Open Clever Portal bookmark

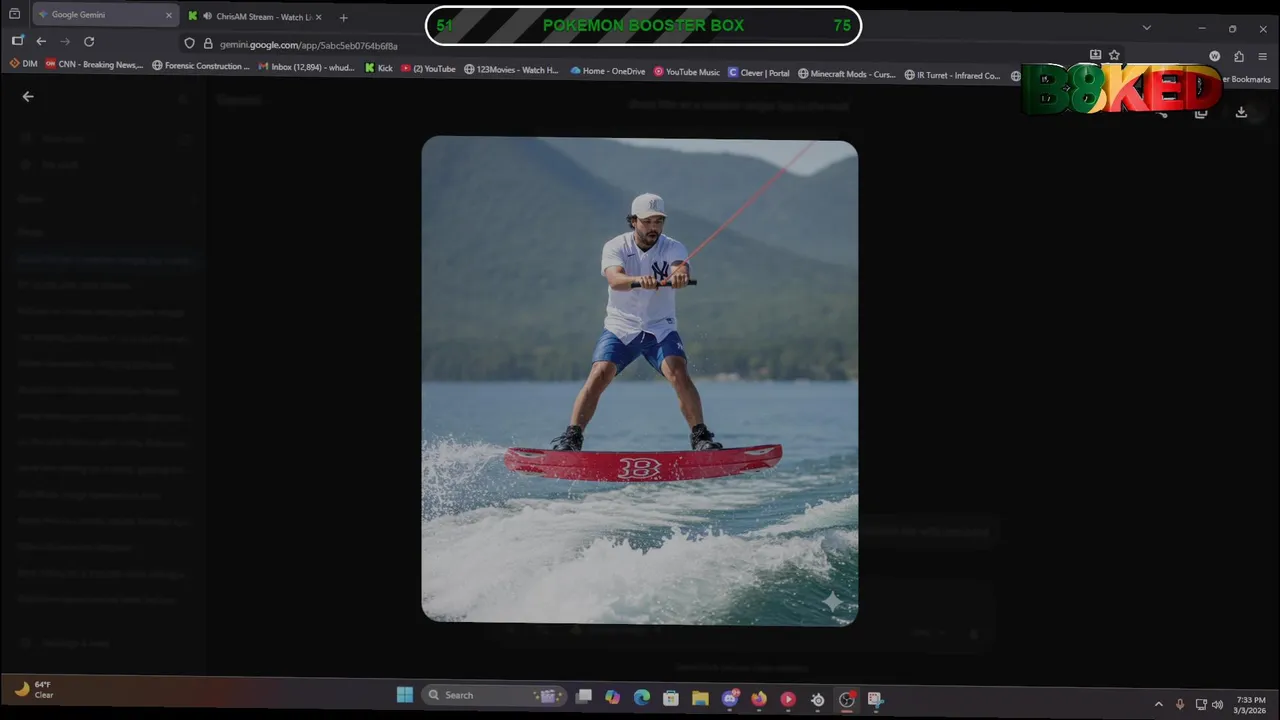click(759, 73)
